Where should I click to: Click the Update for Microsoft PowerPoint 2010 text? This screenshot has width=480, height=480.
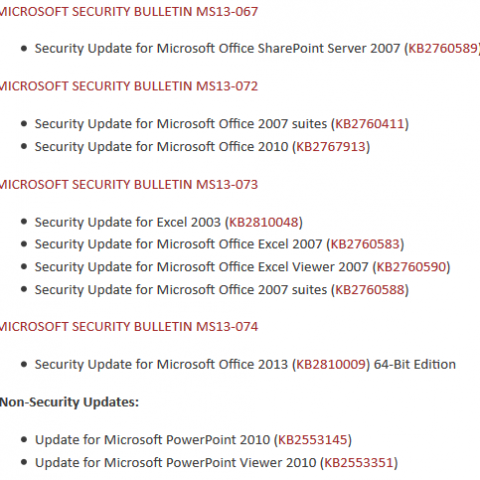click(x=152, y=440)
